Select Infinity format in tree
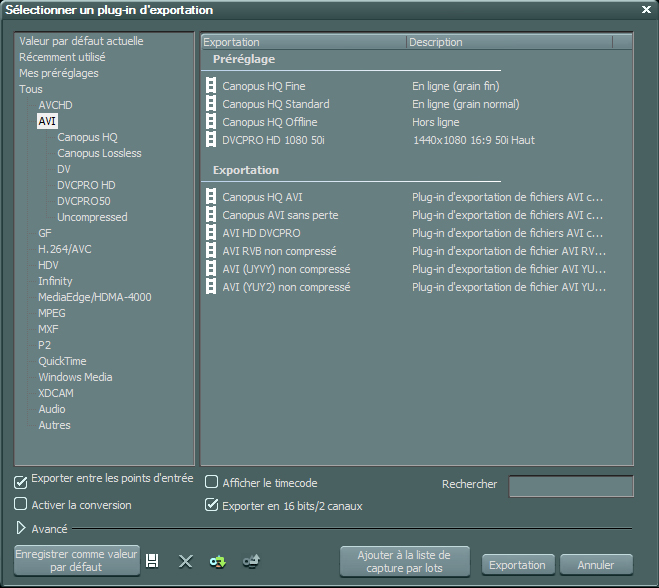 pos(55,281)
